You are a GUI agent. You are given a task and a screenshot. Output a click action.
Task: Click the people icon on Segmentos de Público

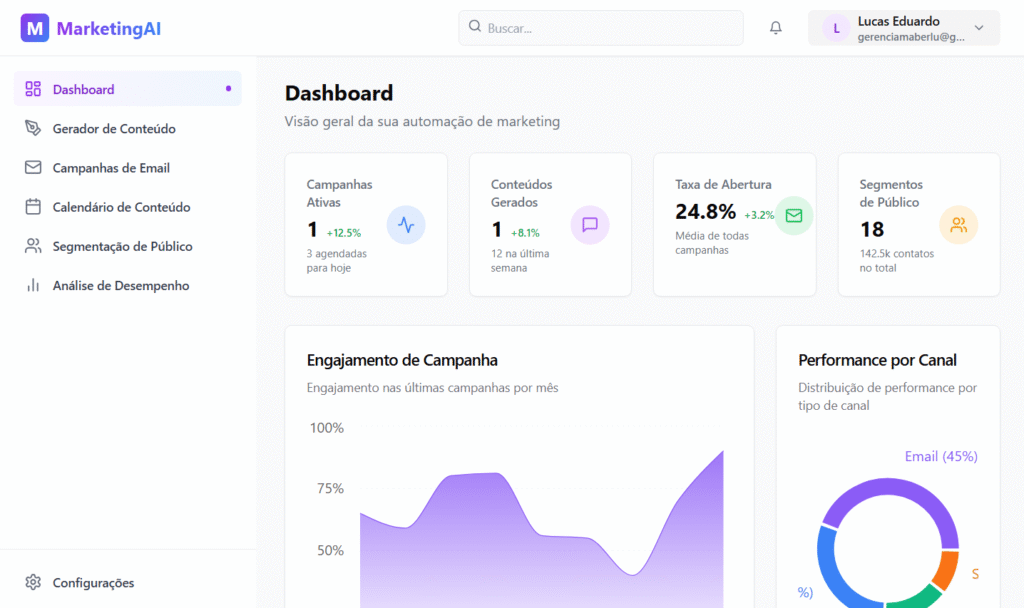click(x=958, y=225)
